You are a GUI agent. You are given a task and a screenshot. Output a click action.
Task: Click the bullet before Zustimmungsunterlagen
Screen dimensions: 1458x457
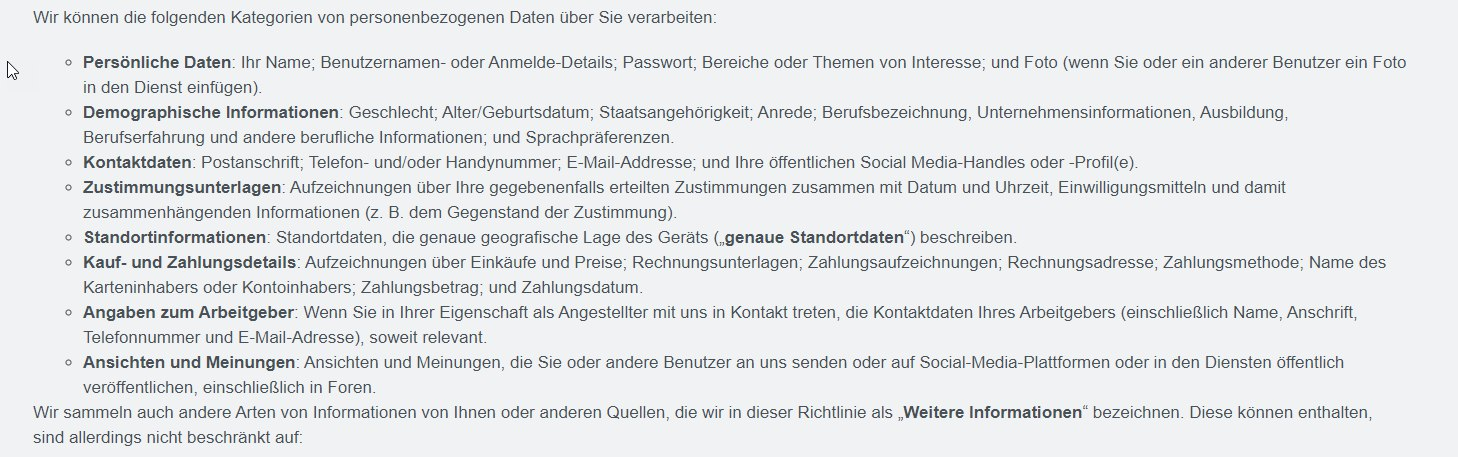click(x=68, y=188)
